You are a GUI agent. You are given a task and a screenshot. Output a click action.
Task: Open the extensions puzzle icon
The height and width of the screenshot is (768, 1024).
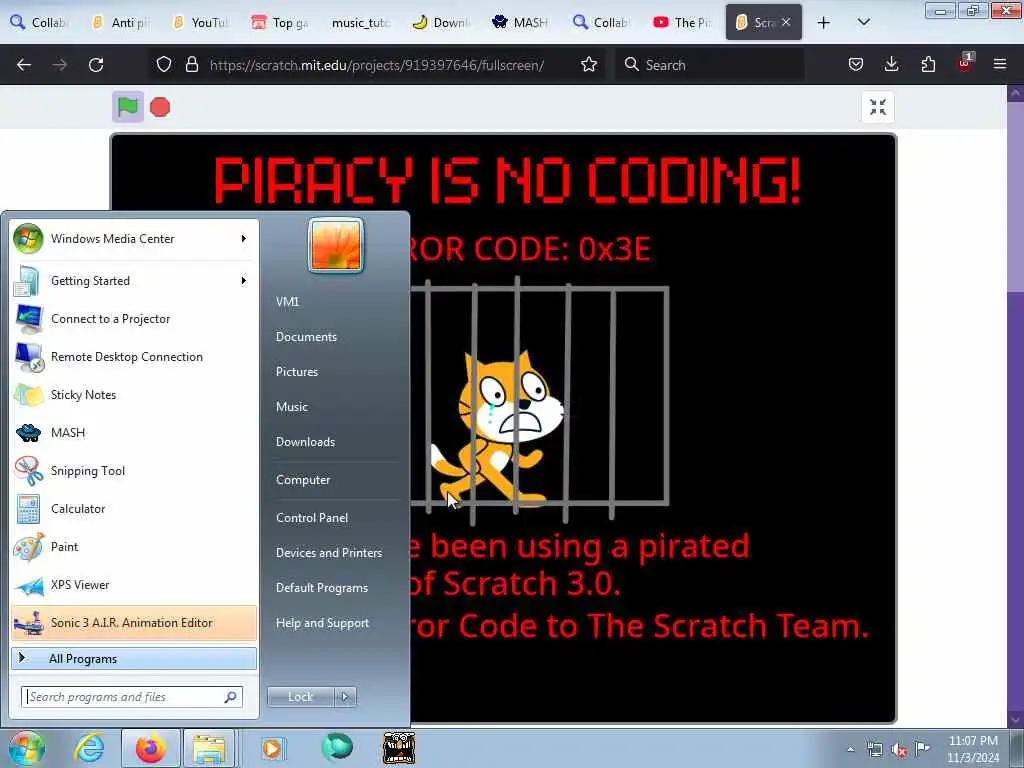point(928,65)
